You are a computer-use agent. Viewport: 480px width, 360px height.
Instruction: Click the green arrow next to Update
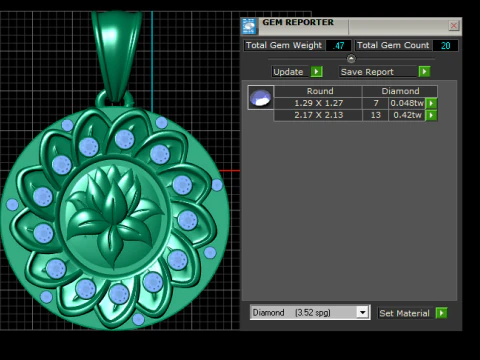pyautogui.click(x=316, y=72)
